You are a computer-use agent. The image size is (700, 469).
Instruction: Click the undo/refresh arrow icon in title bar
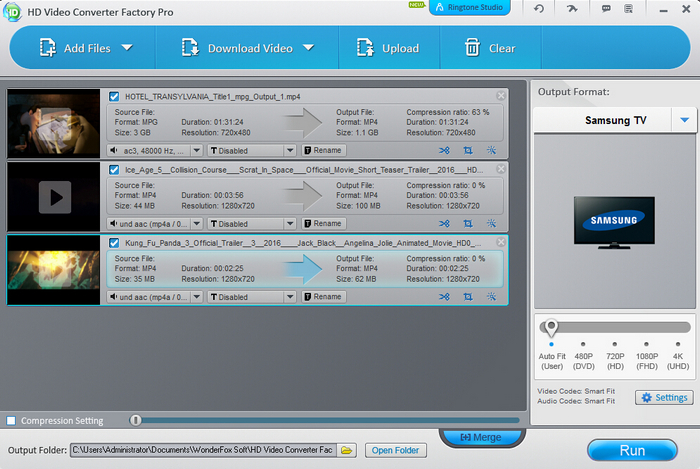pos(539,8)
